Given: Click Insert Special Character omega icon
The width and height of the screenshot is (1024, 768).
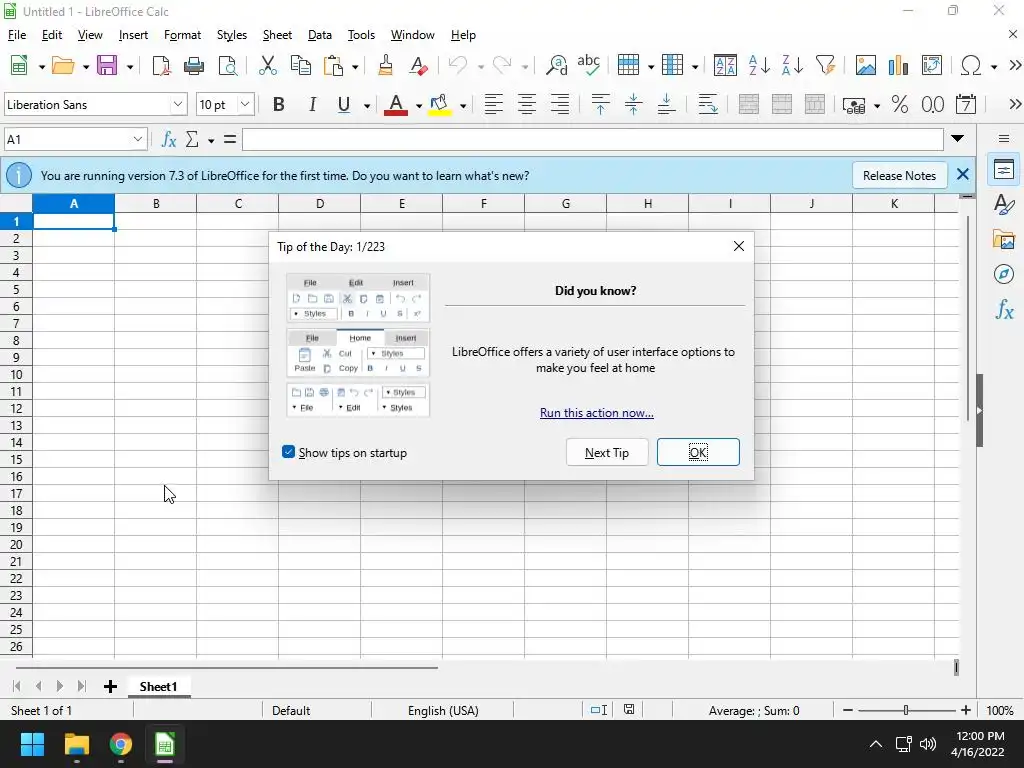Looking at the screenshot, I should click(971, 65).
